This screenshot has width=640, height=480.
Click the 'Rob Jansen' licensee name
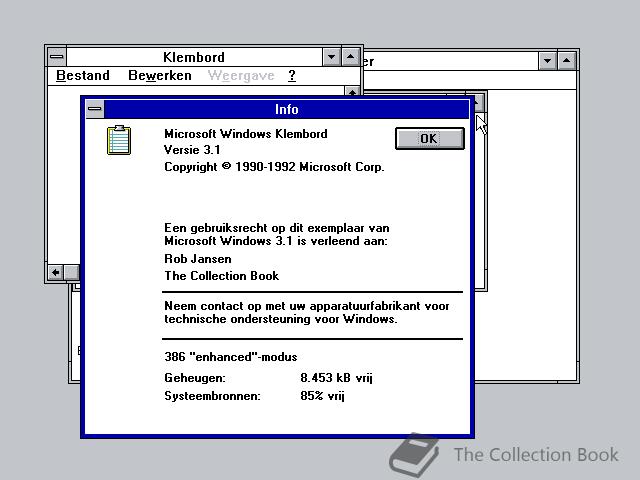[198, 259]
